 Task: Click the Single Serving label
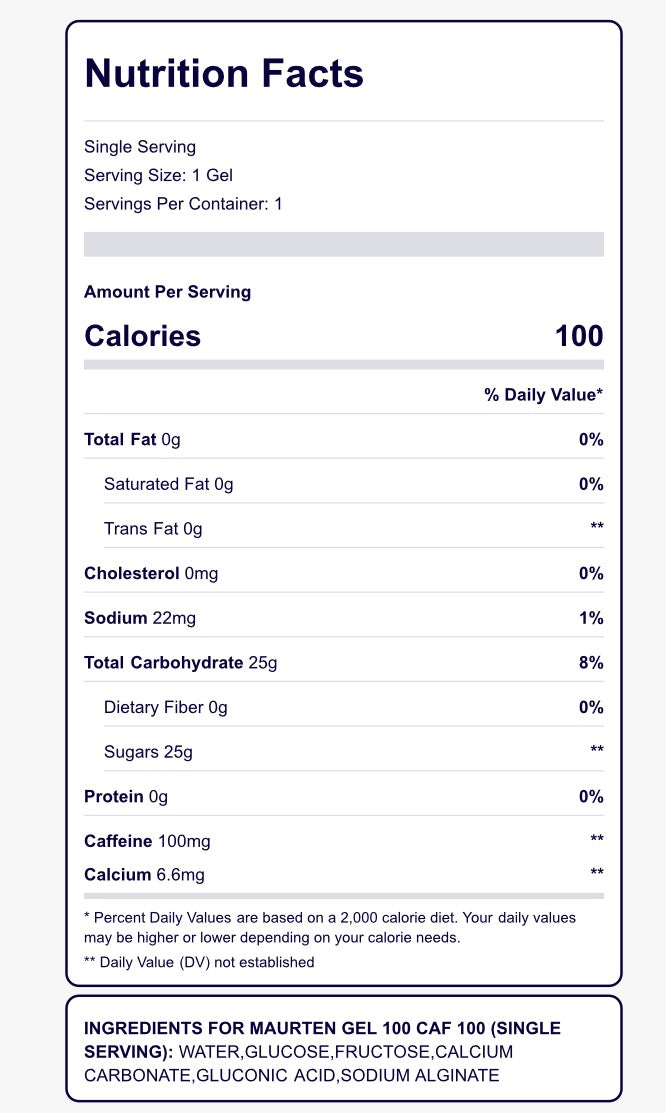click(x=140, y=147)
